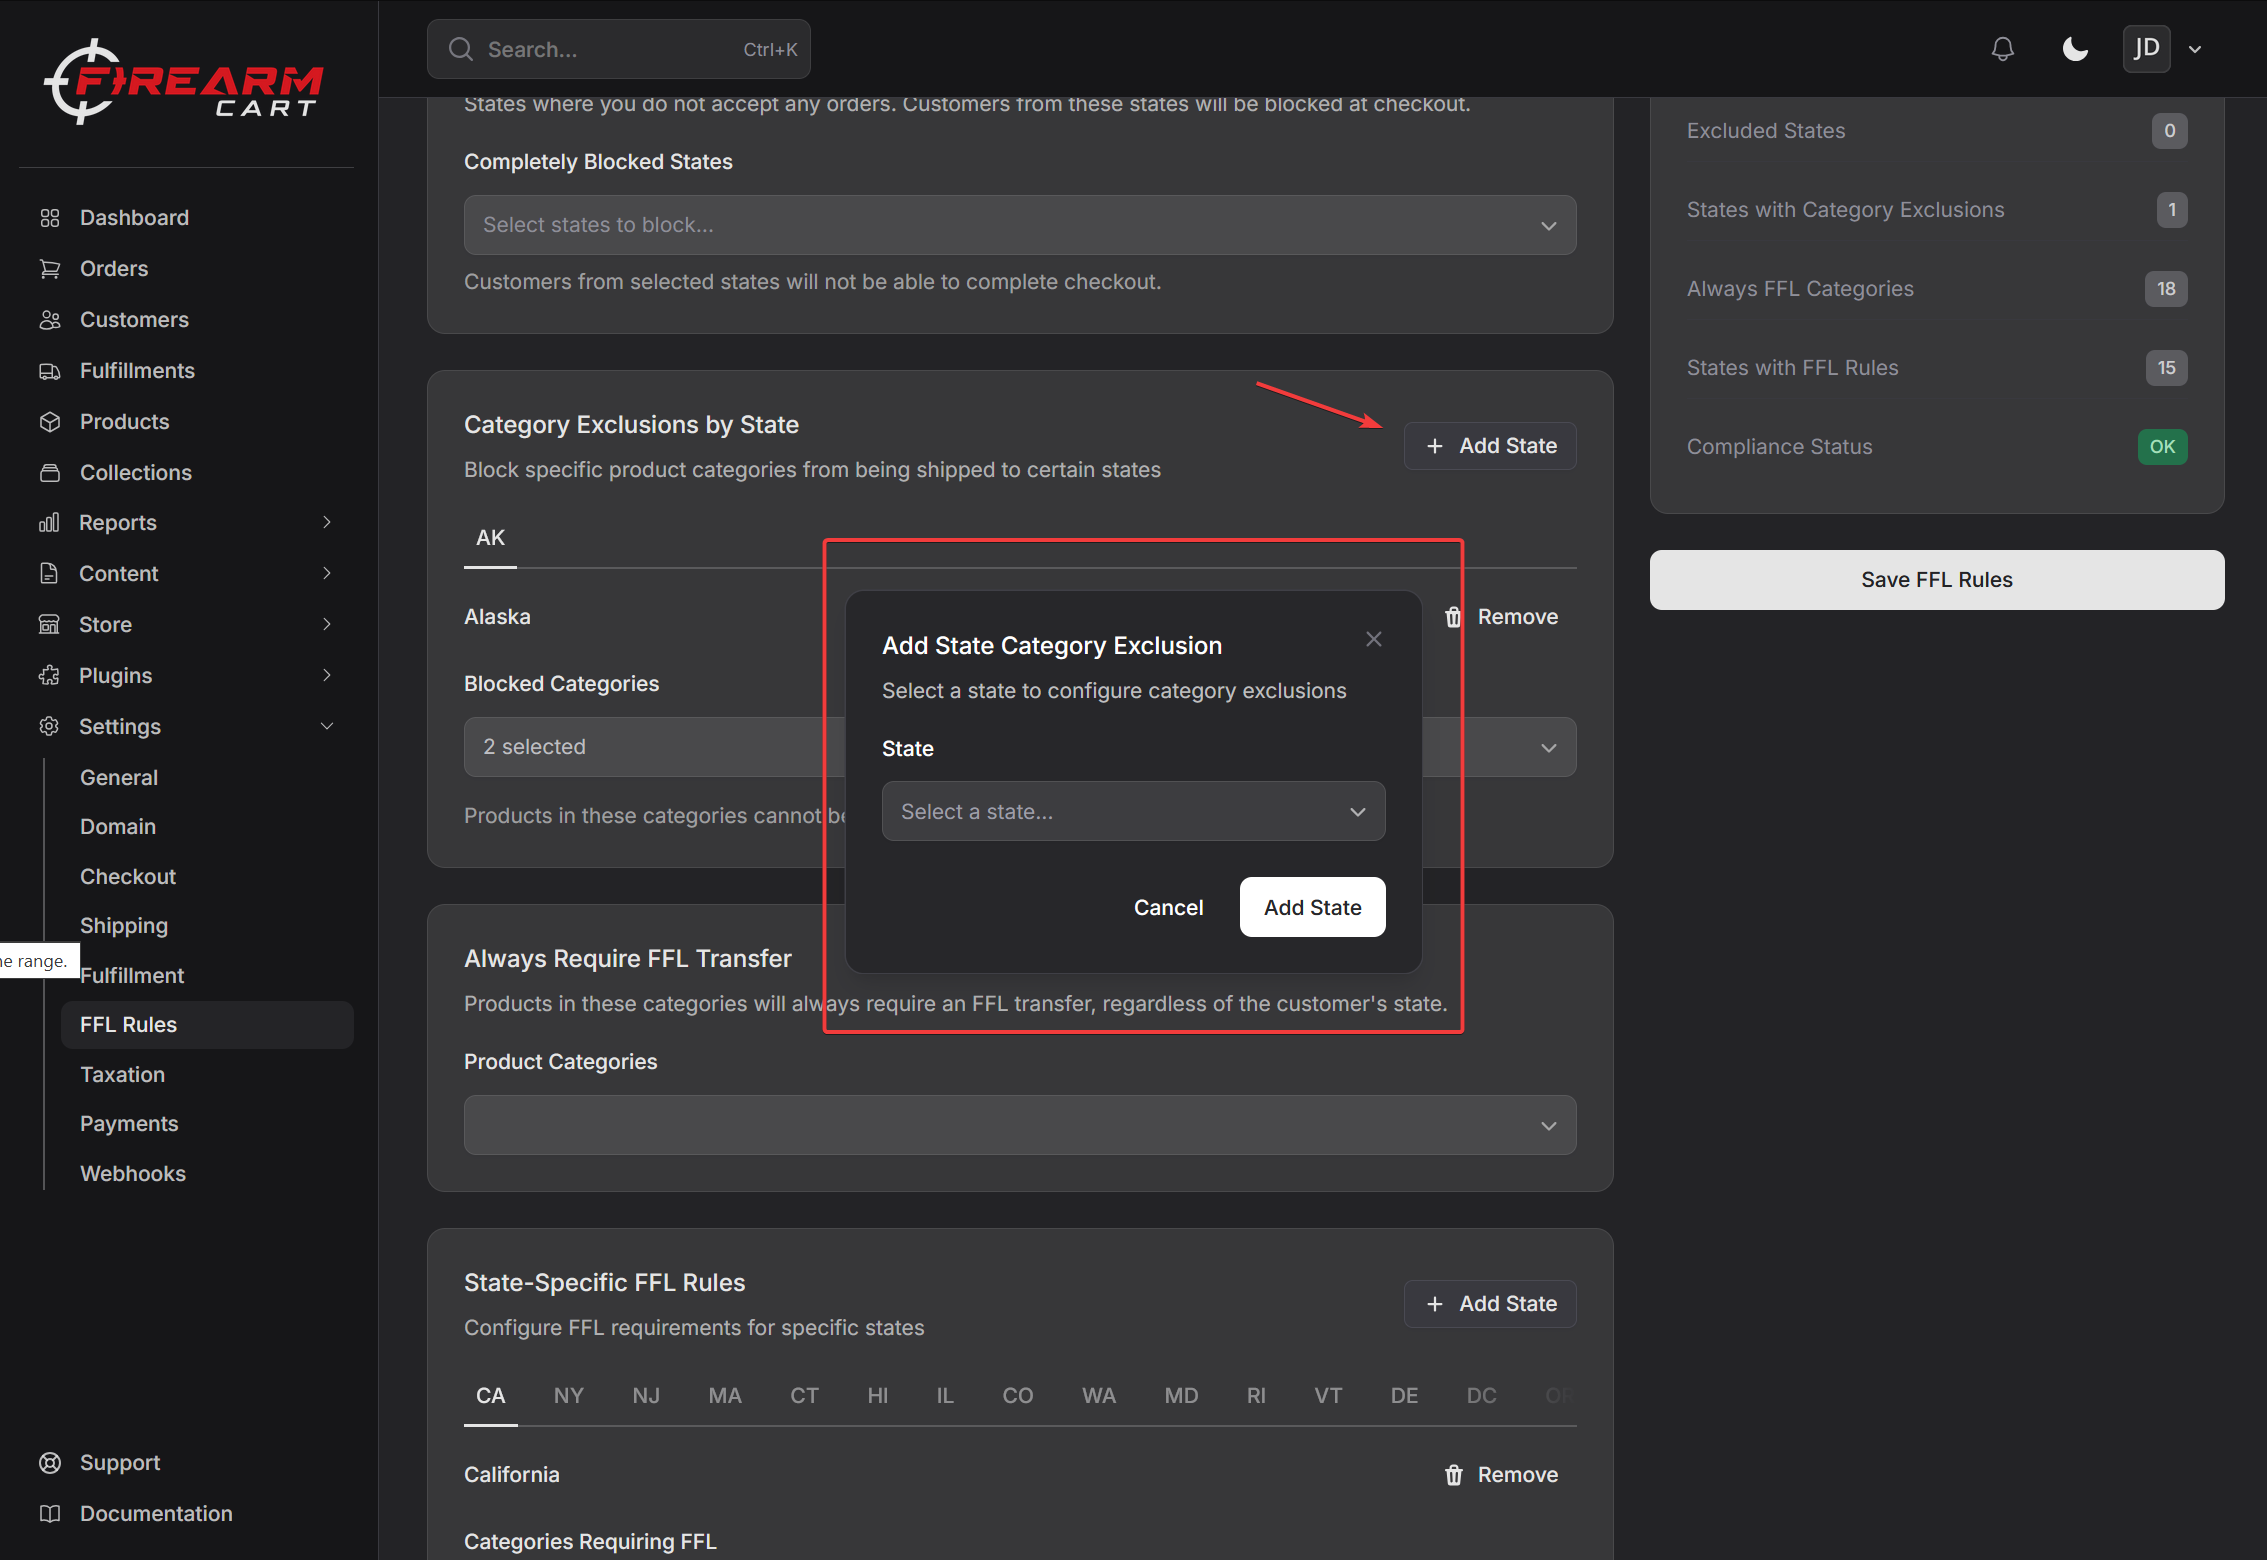Switch to the NY state tab
Image resolution: width=2267 pixels, height=1560 pixels.
[x=569, y=1396]
